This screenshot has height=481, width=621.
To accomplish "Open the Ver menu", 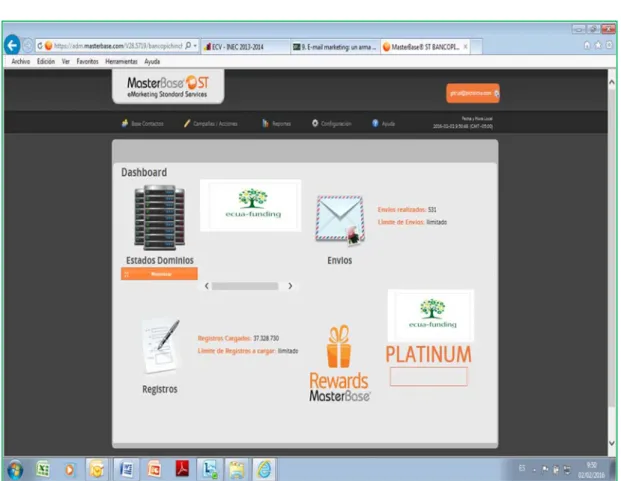I will (x=66, y=61).
